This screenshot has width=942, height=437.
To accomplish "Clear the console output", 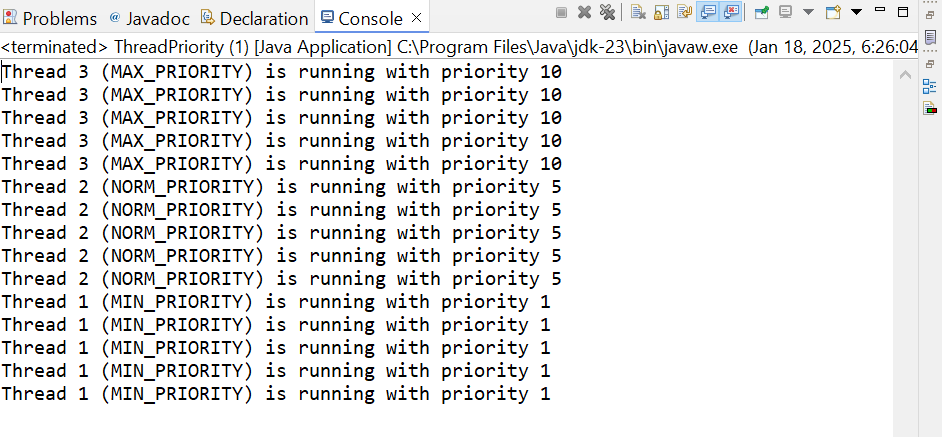I will (638, 12).
